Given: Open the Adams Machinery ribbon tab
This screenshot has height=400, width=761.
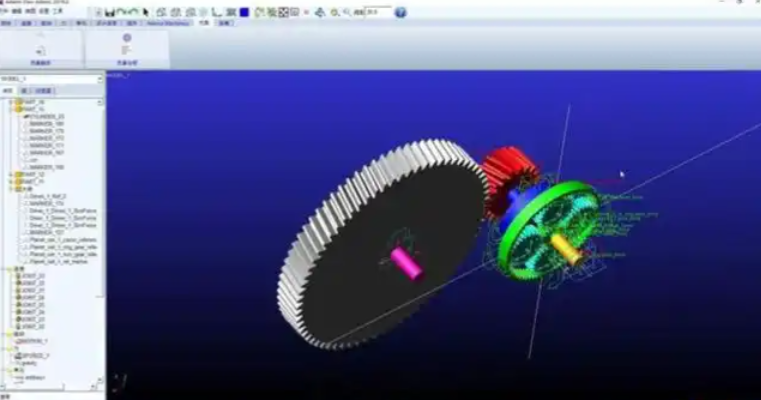Looking at the screenshot, I should tap(168, 22).
